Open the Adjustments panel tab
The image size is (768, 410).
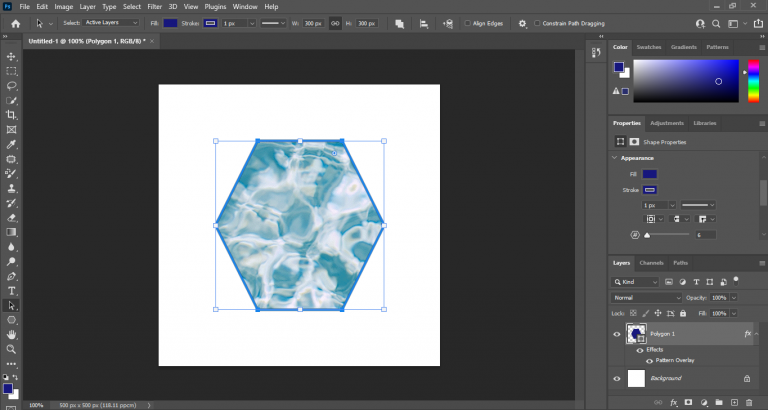pos(666,123)
